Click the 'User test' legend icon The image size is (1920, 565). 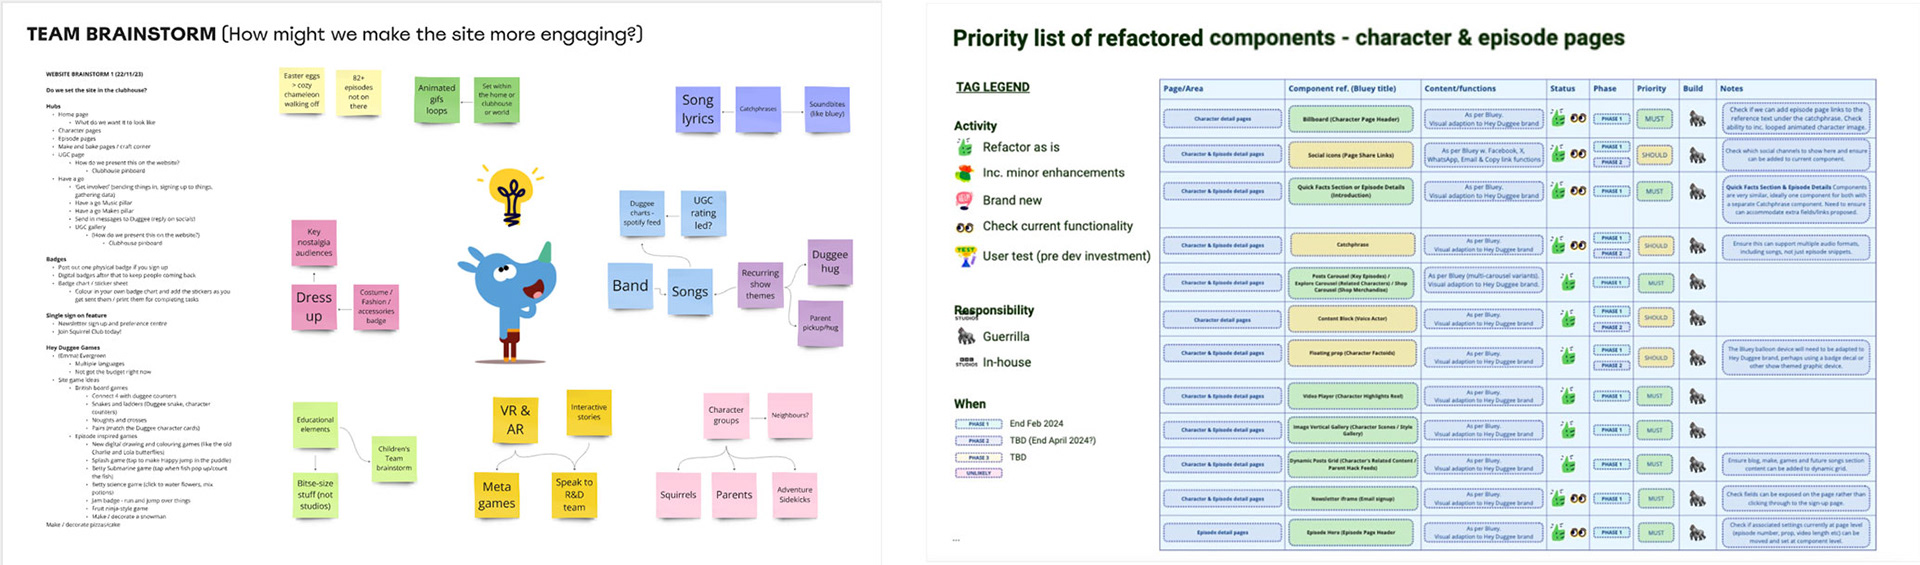point(965,256)
